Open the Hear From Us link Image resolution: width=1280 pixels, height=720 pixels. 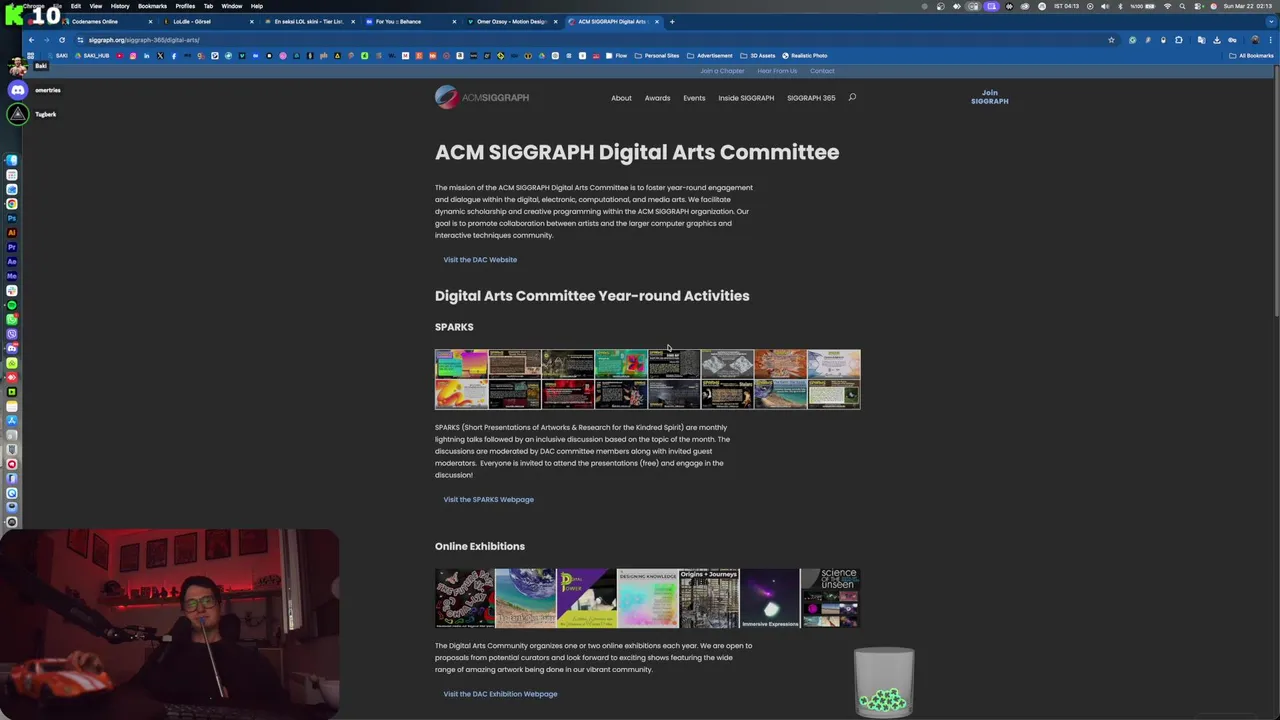(x=777, y=71)
